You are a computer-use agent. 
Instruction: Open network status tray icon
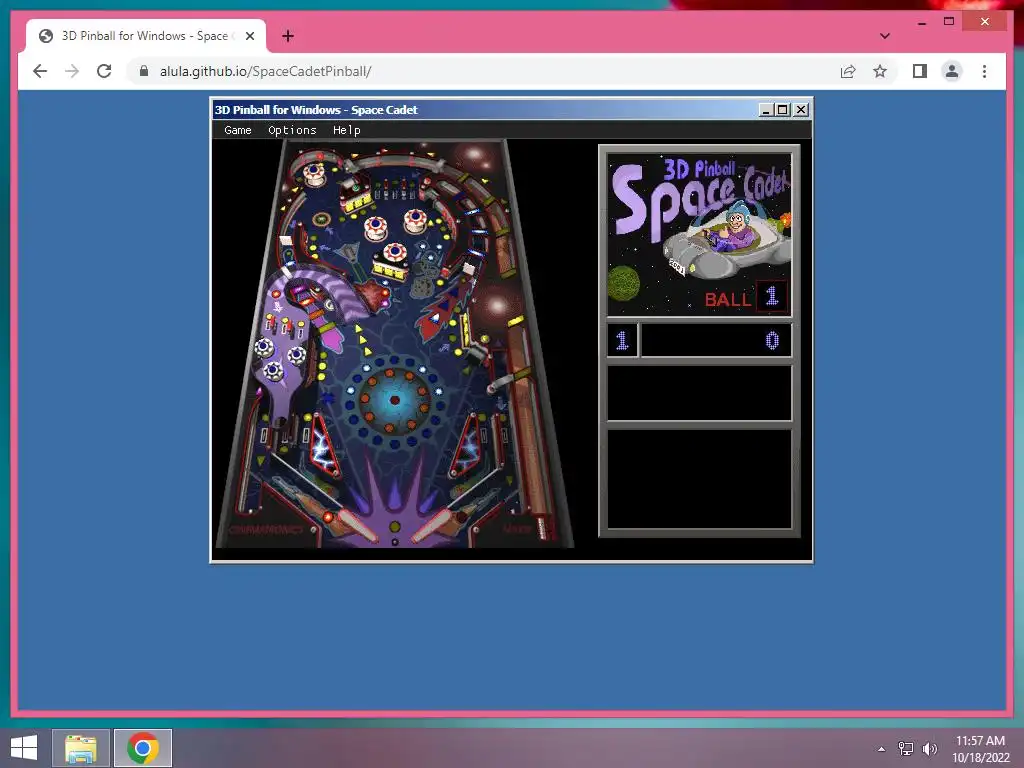(x=906, y=748)
